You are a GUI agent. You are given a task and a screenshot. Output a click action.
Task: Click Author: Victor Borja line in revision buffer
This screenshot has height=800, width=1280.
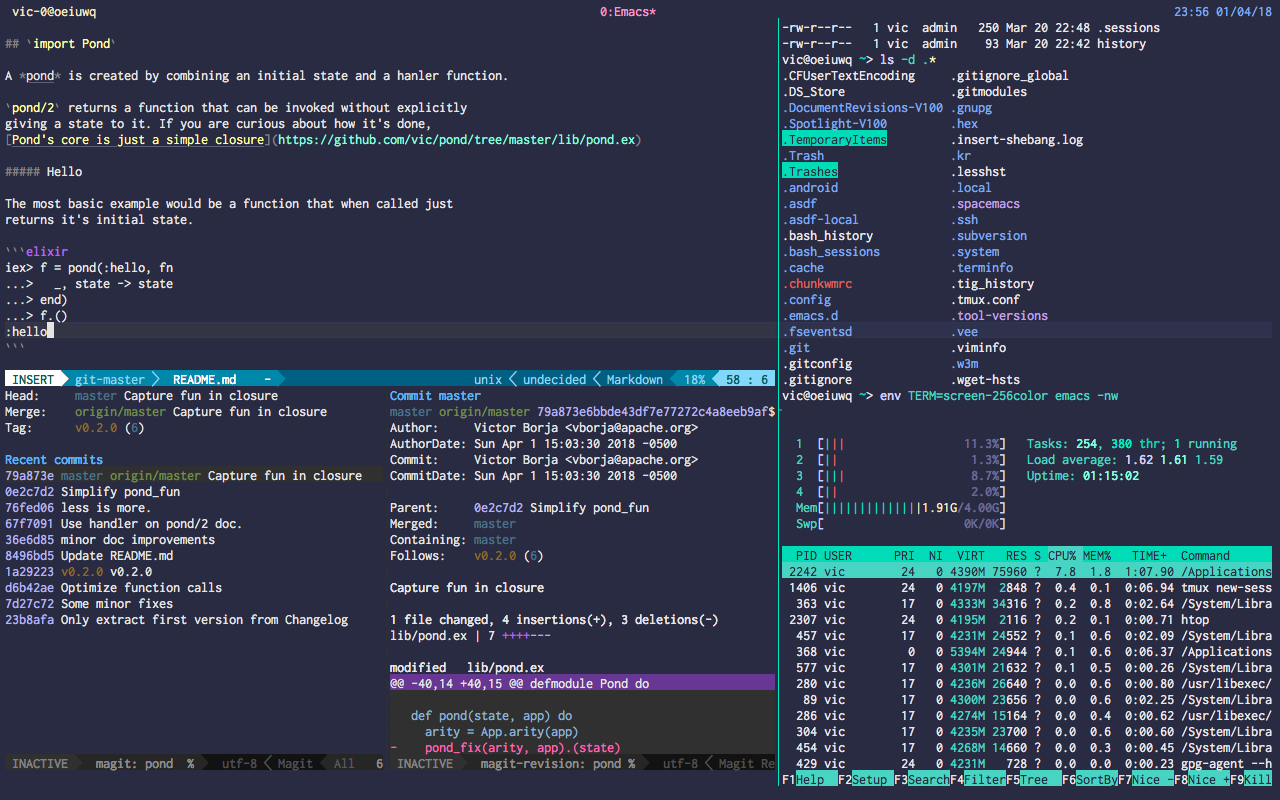pyautogui.click(x=544, y=428)
